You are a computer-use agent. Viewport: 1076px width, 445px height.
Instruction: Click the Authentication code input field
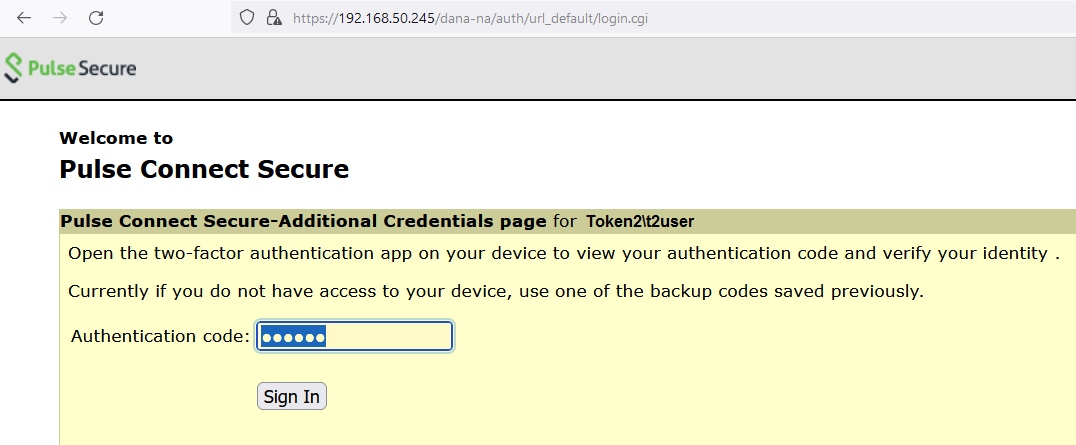coord(354,336)
